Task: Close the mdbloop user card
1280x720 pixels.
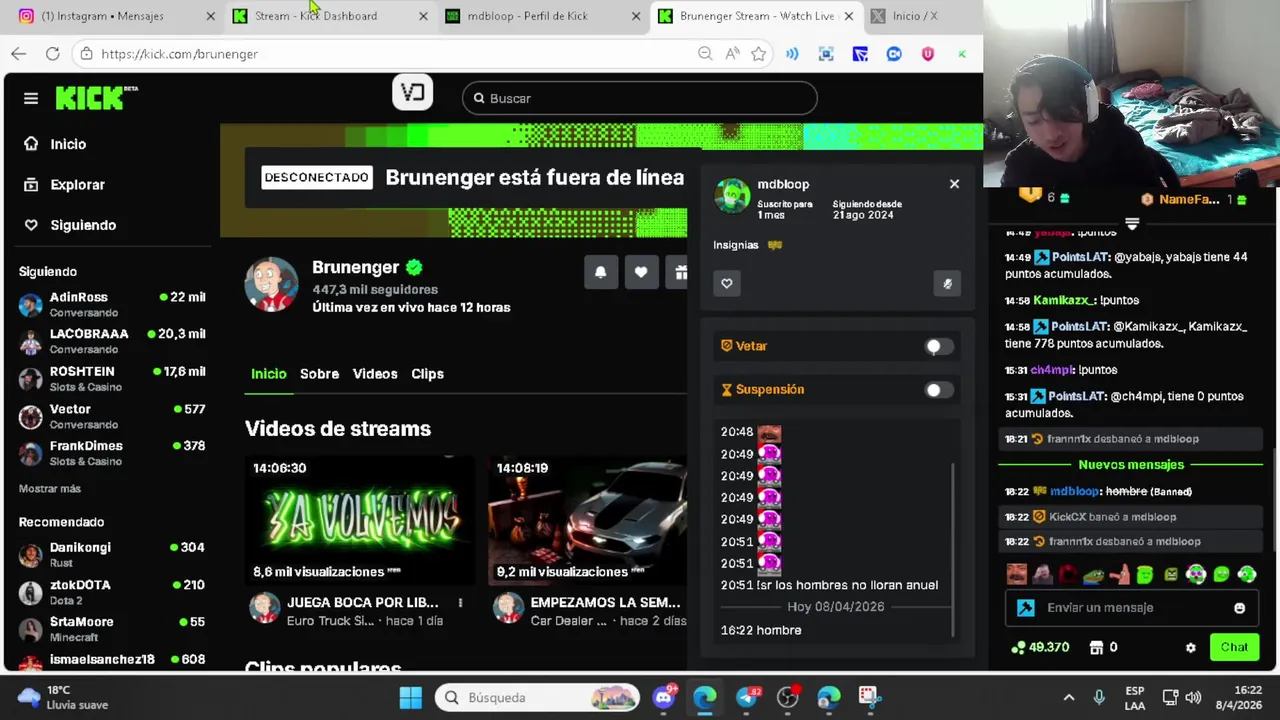Action: coord(954,184)
